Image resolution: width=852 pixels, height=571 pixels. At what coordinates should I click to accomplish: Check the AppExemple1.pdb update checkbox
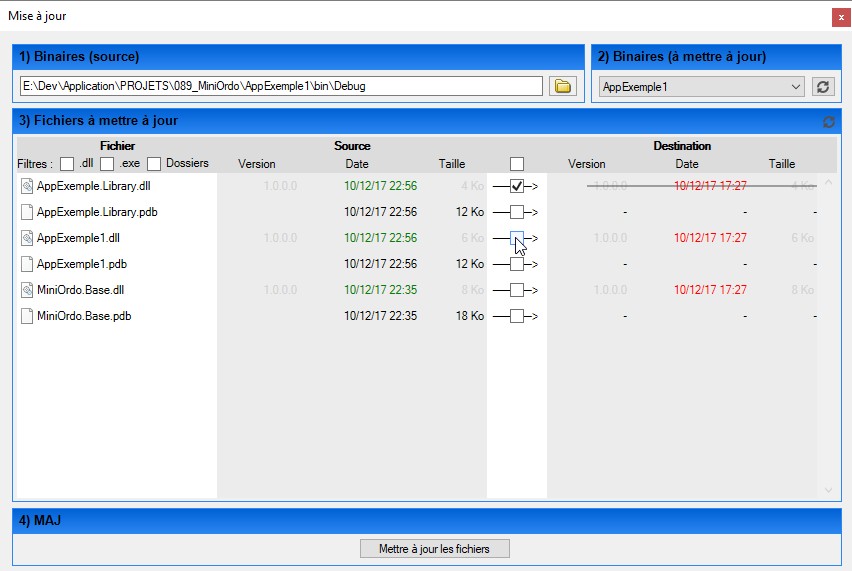point(517,264)
